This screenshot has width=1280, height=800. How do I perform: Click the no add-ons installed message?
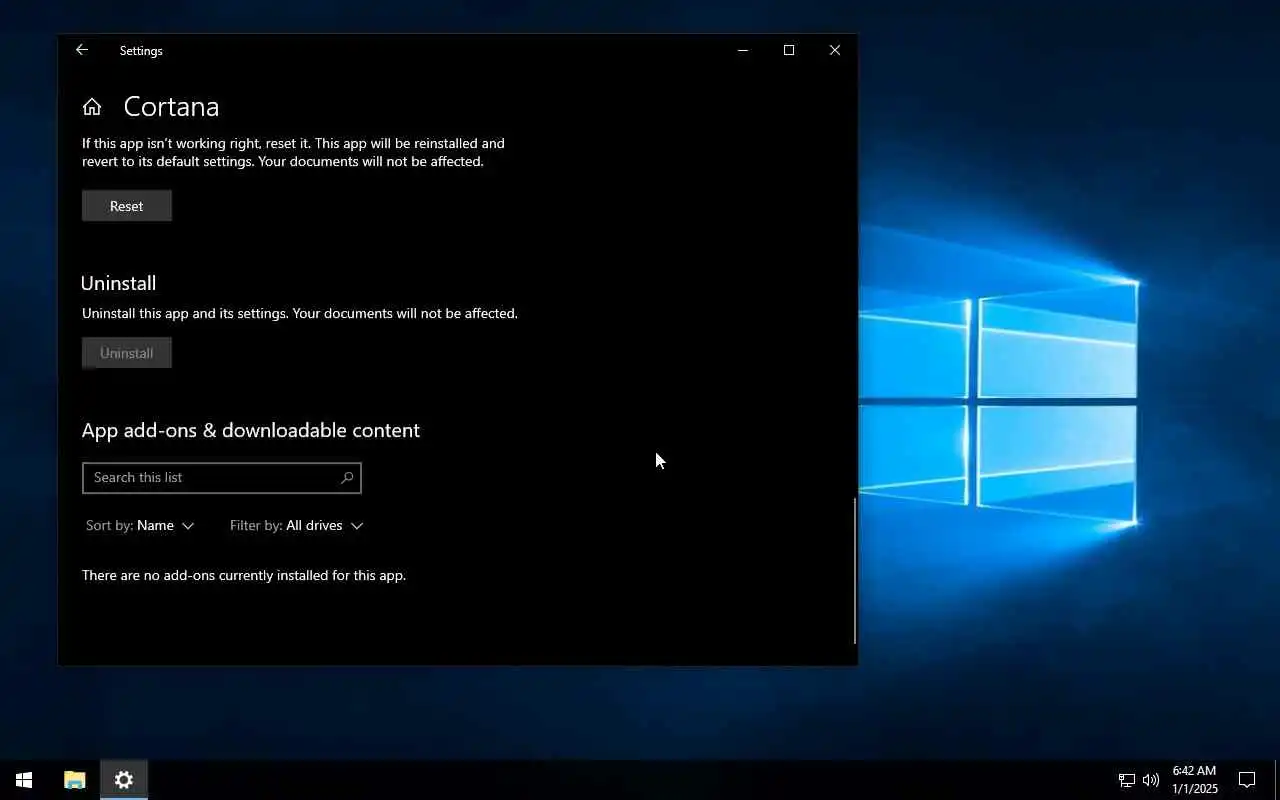click(x=244, y=575)
